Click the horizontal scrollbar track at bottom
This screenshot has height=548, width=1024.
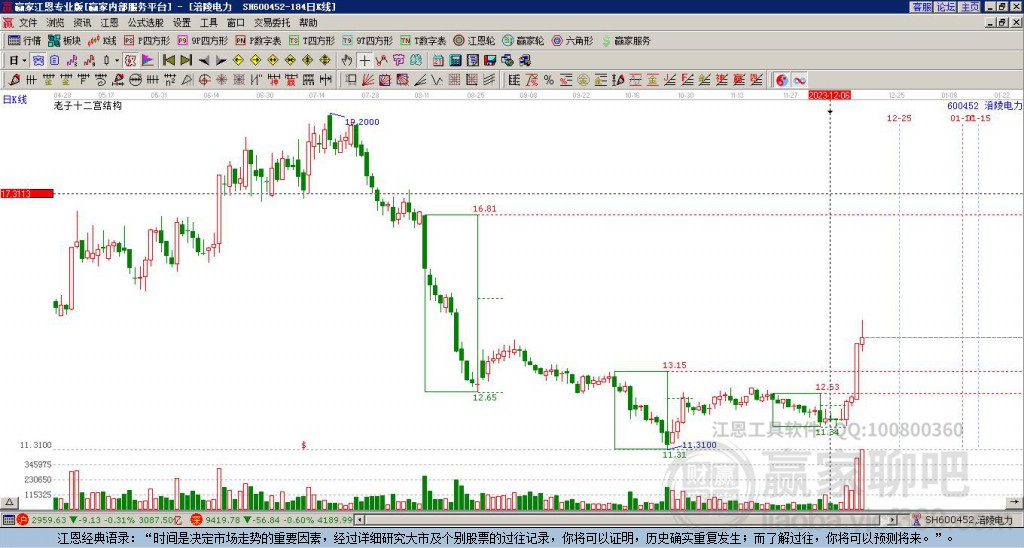click(x=627, y=520)
